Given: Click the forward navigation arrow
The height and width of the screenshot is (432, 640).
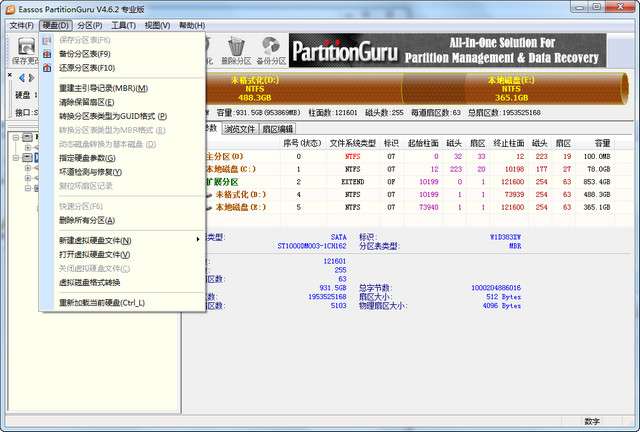Looking at the screenshot, I should pyautogui.click(x=31, y=78).
